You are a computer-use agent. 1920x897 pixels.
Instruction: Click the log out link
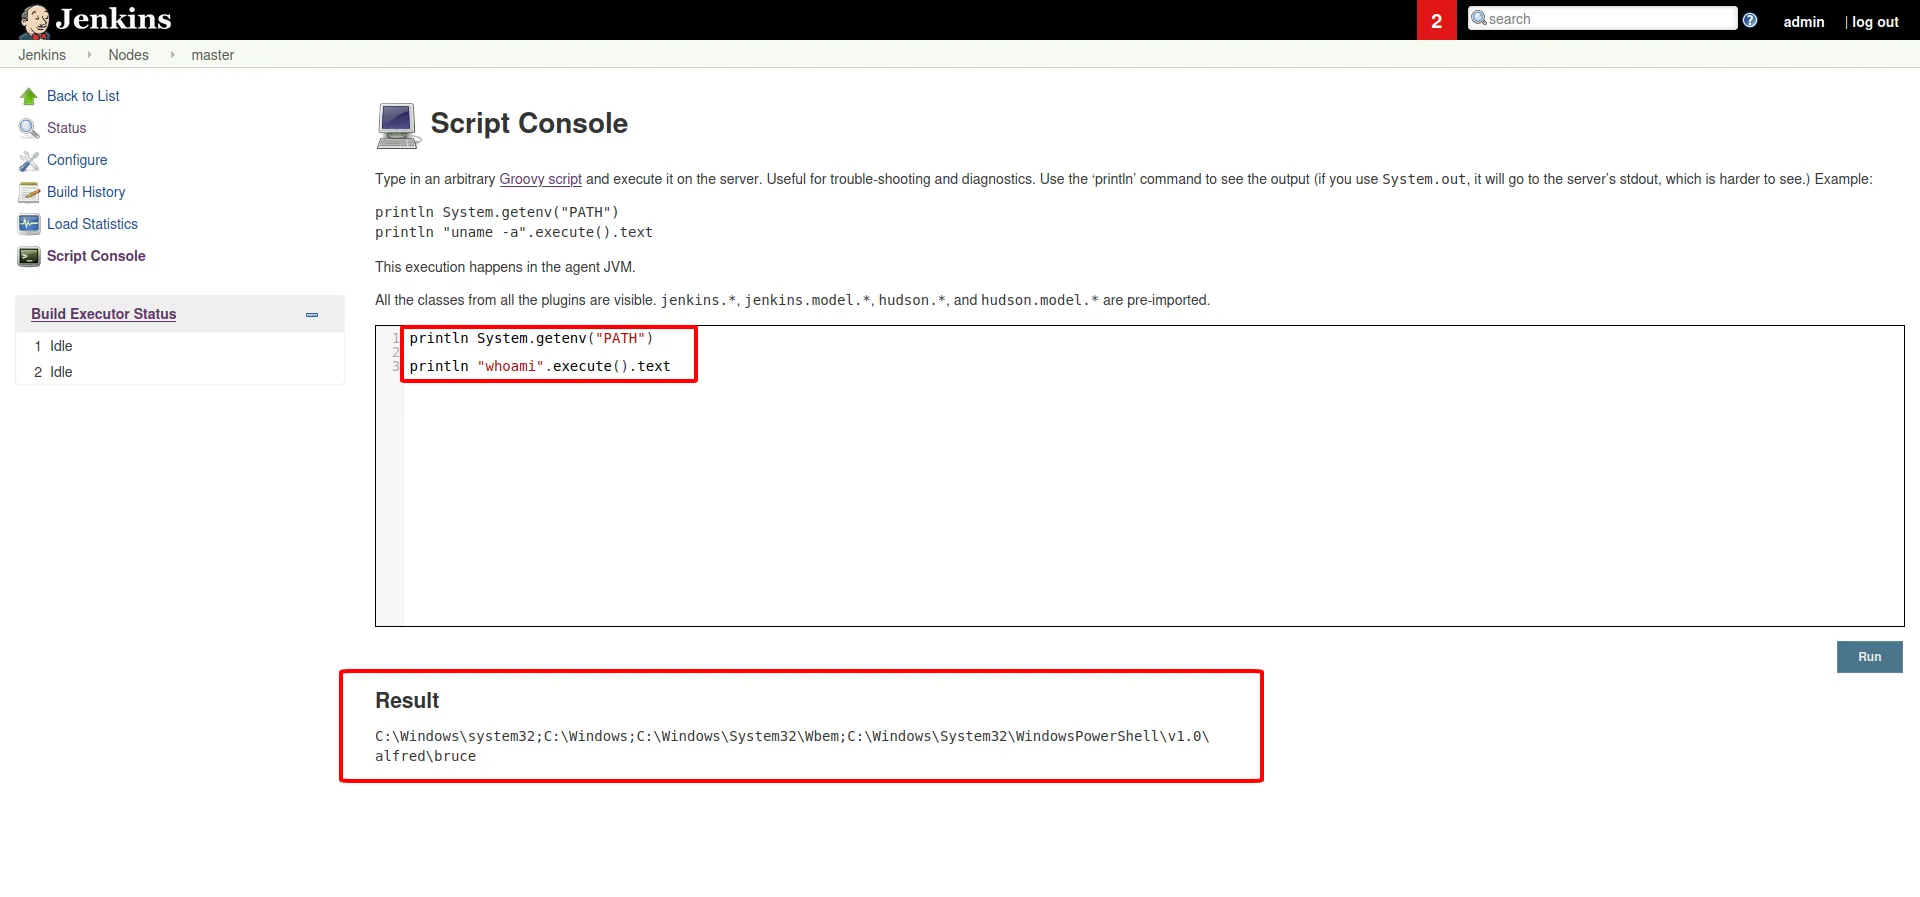tap(1874, 22)
